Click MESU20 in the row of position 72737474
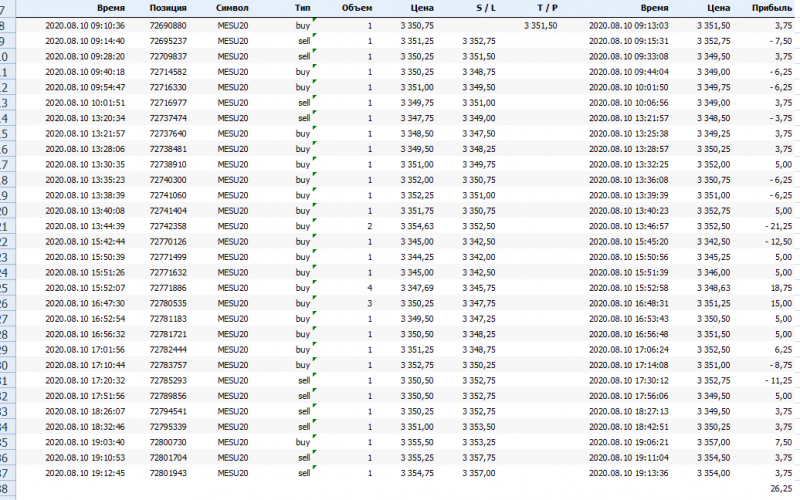This screenshot has width=800, height=500. (x=233, y=118)
